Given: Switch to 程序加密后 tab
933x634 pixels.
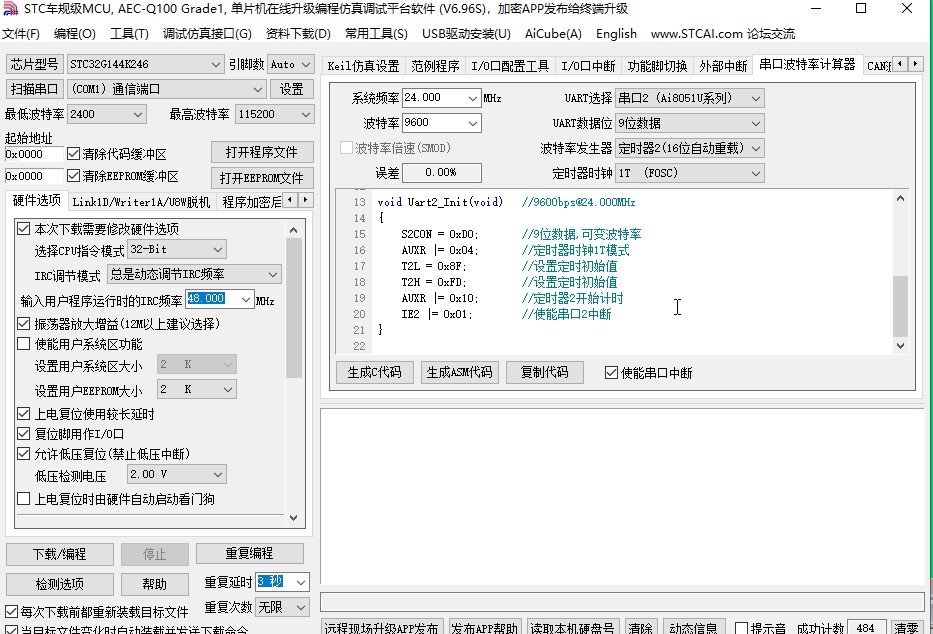Looking at the screenshot, I should click(251, 202).
